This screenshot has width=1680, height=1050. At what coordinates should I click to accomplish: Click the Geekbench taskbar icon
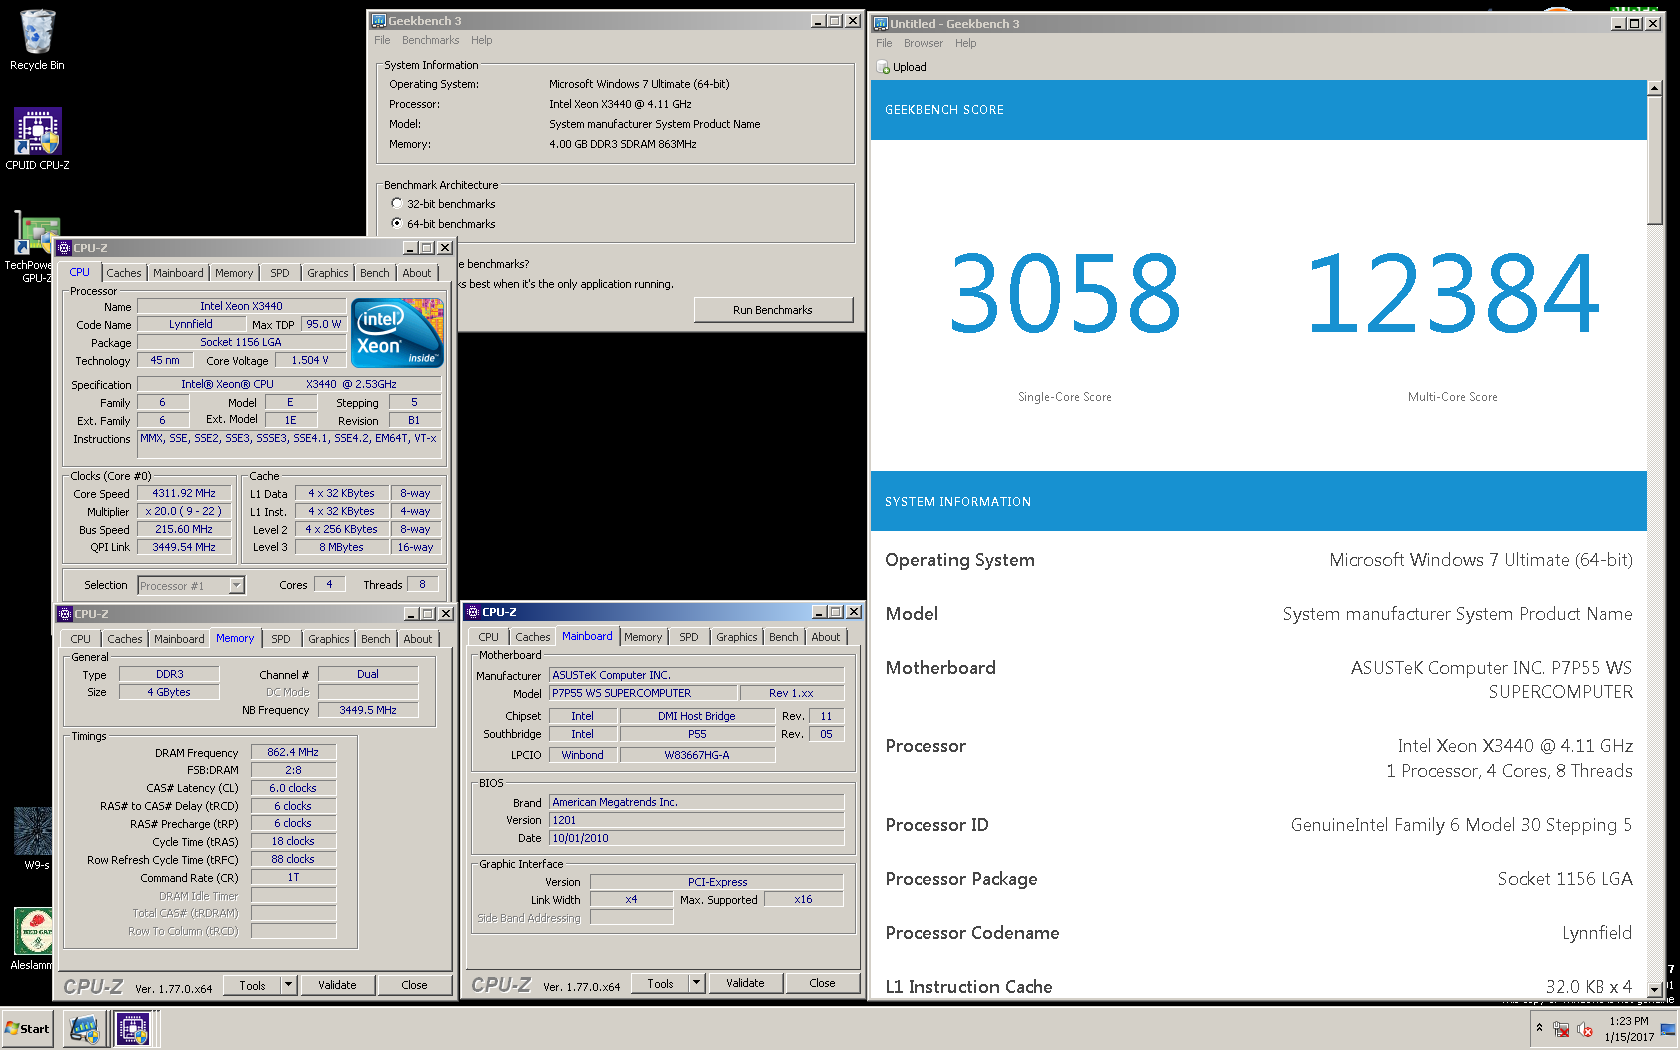84,1028
